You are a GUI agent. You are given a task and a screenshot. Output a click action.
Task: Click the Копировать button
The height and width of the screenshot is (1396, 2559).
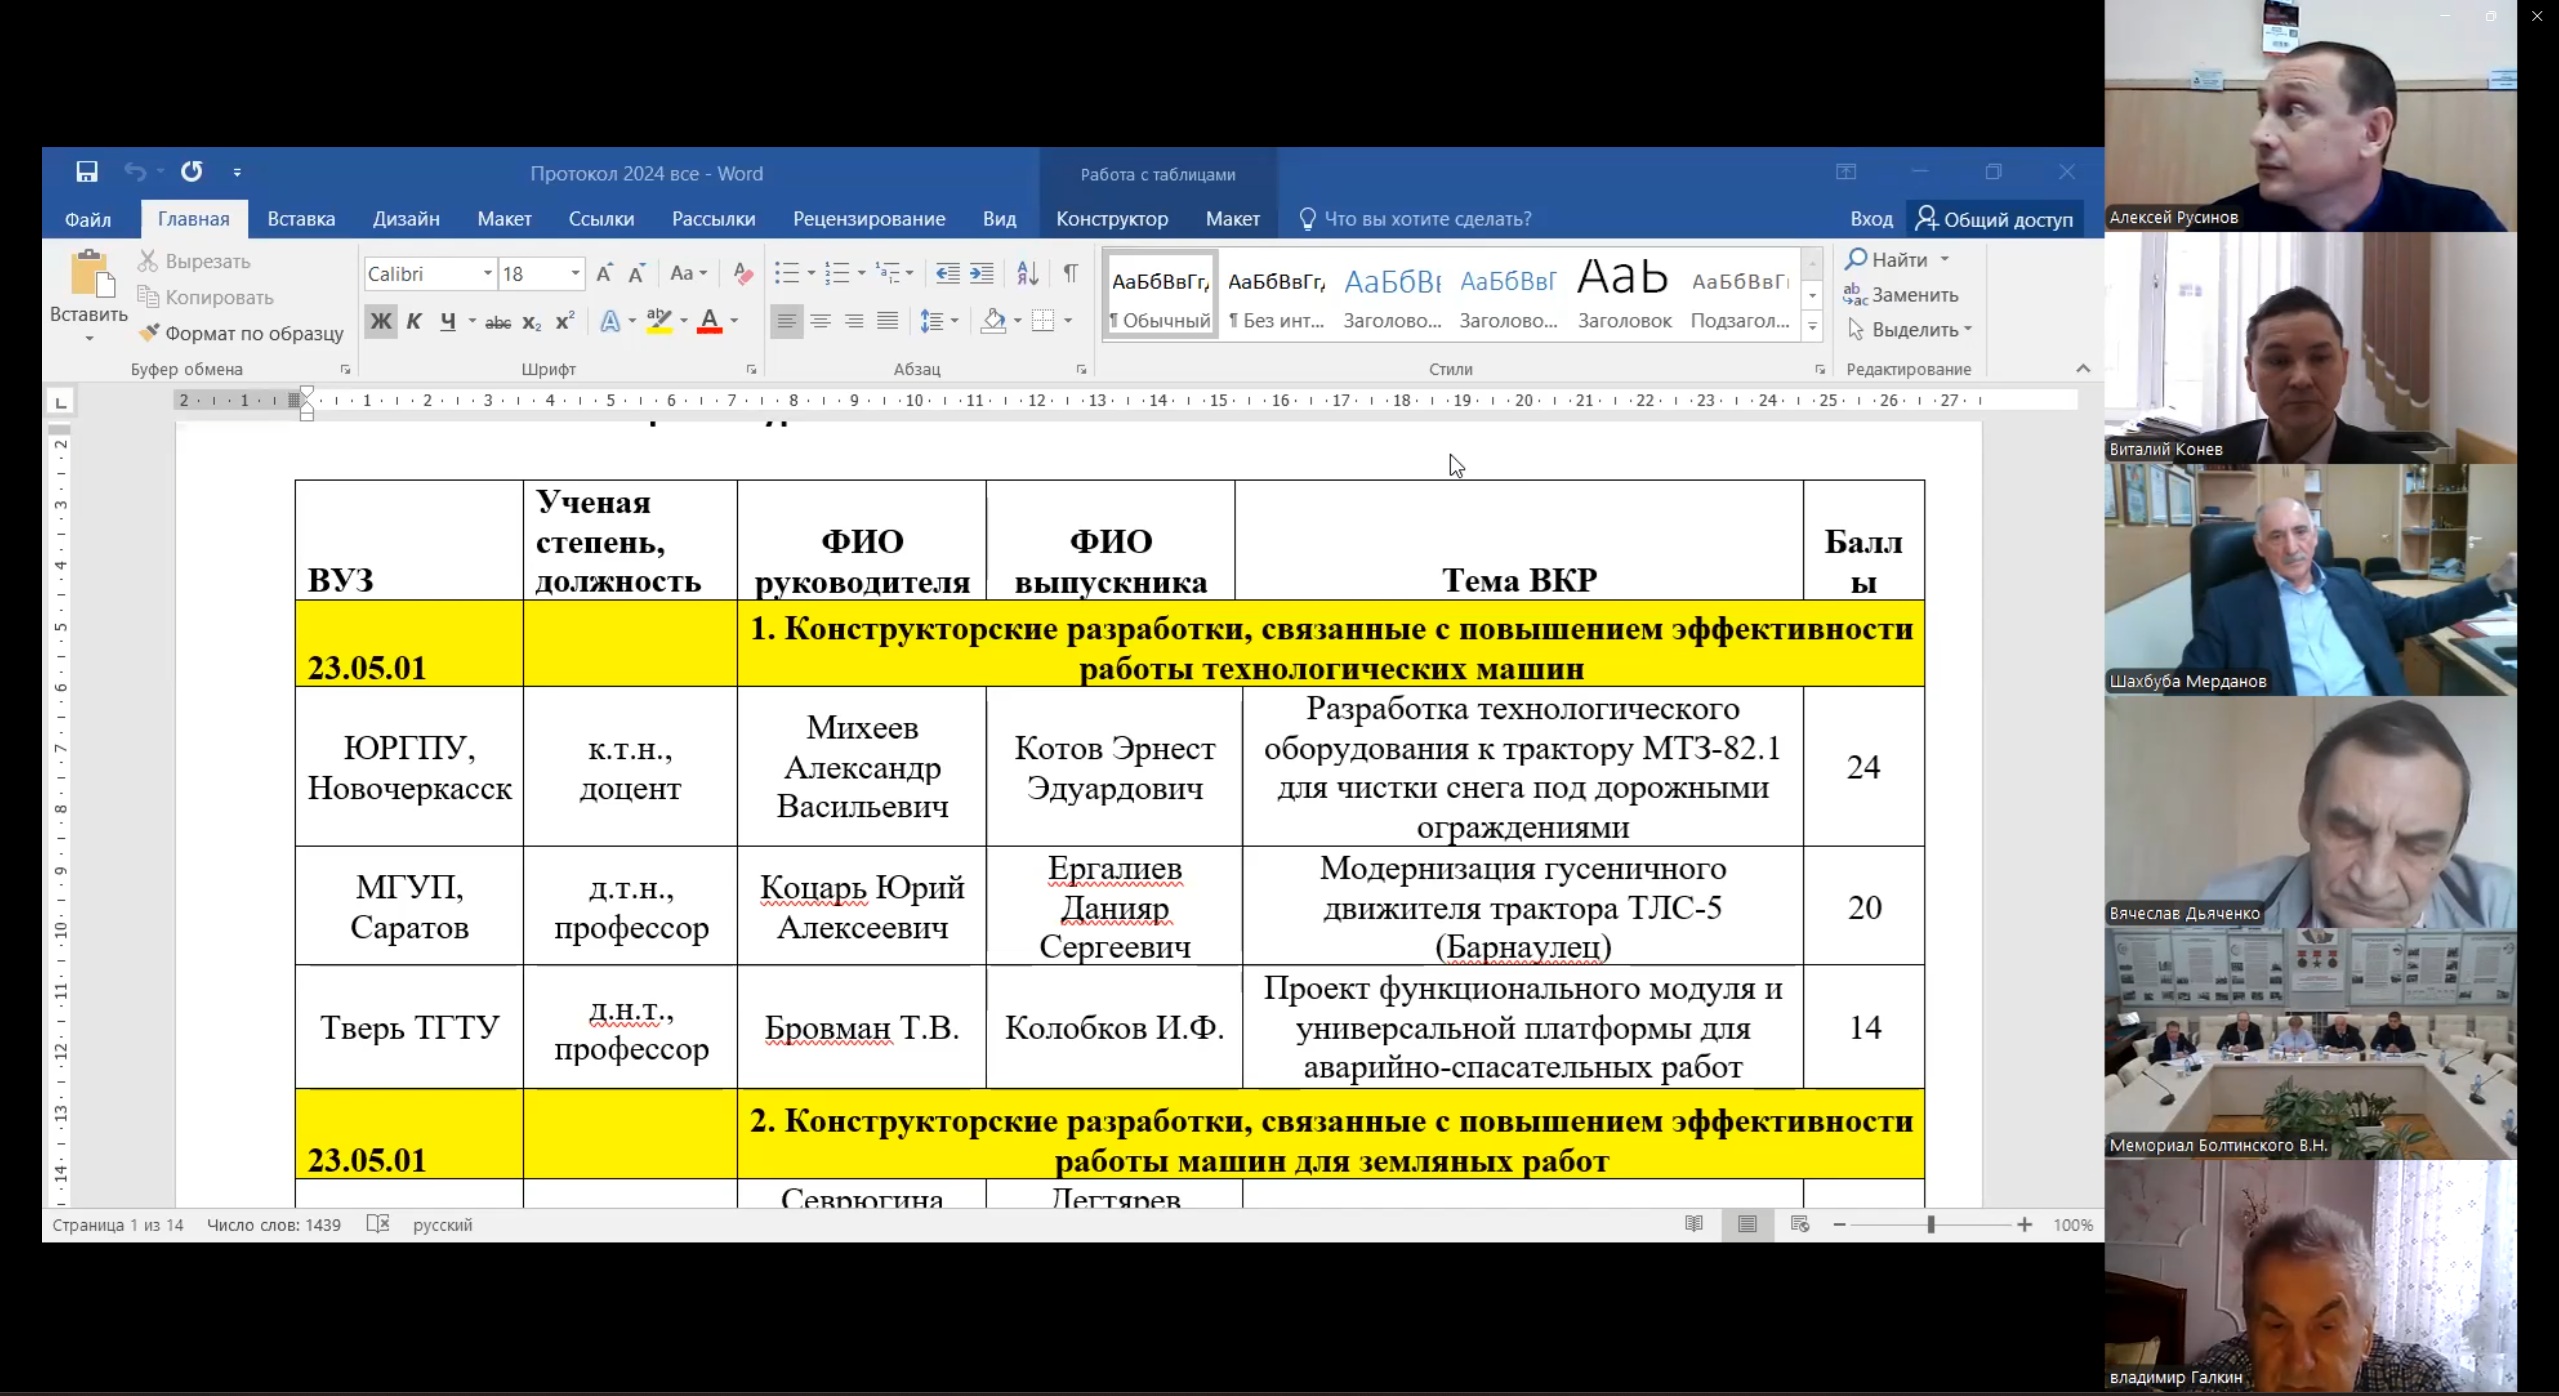pos(206,297)
